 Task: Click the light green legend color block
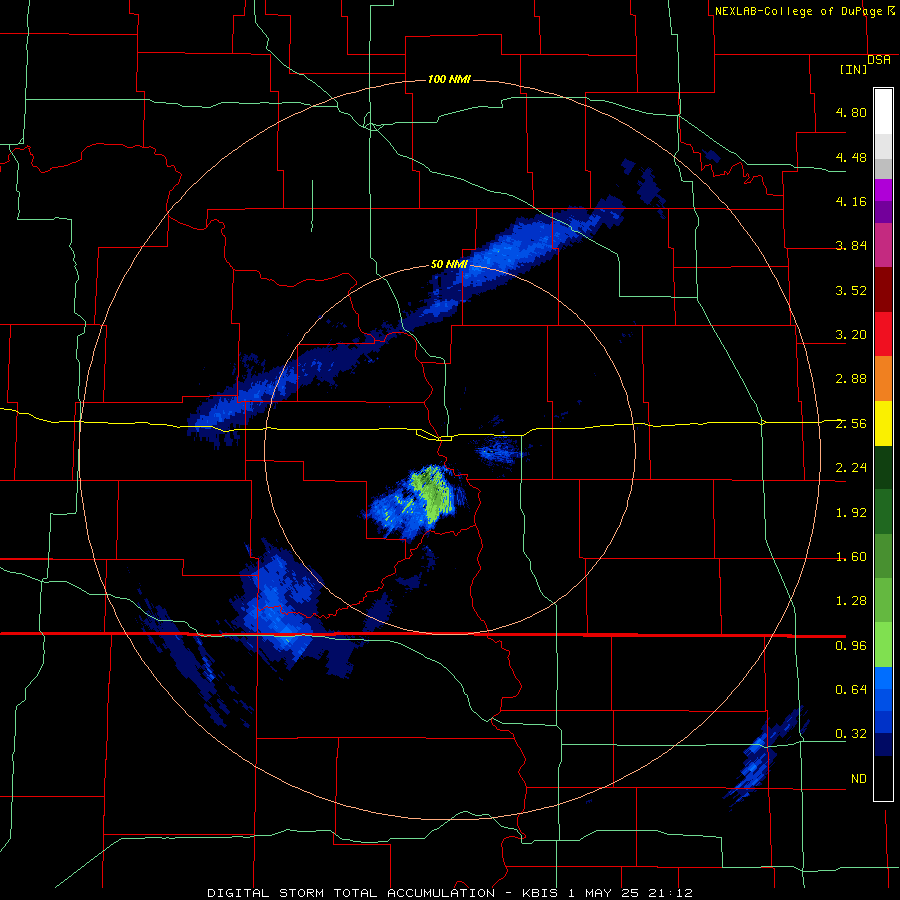[x=883, y=645]
